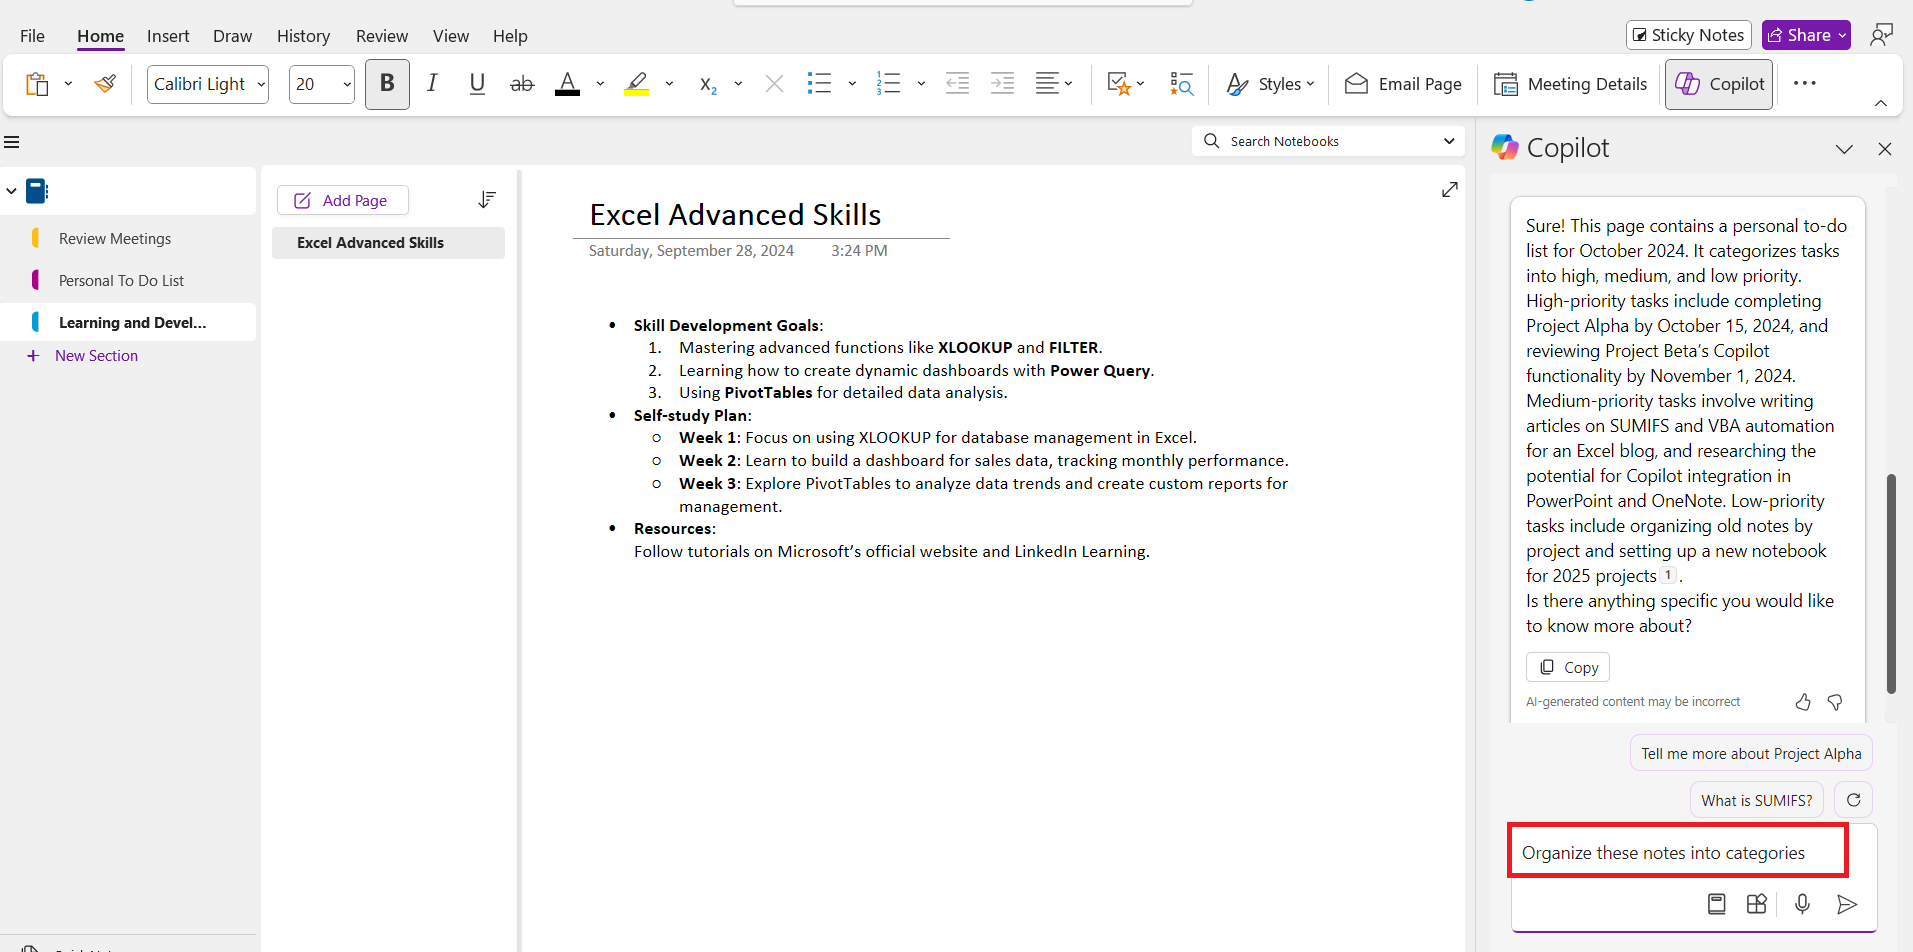Open the Styles gallery

pyautogui.click(x=1271, y=84)
